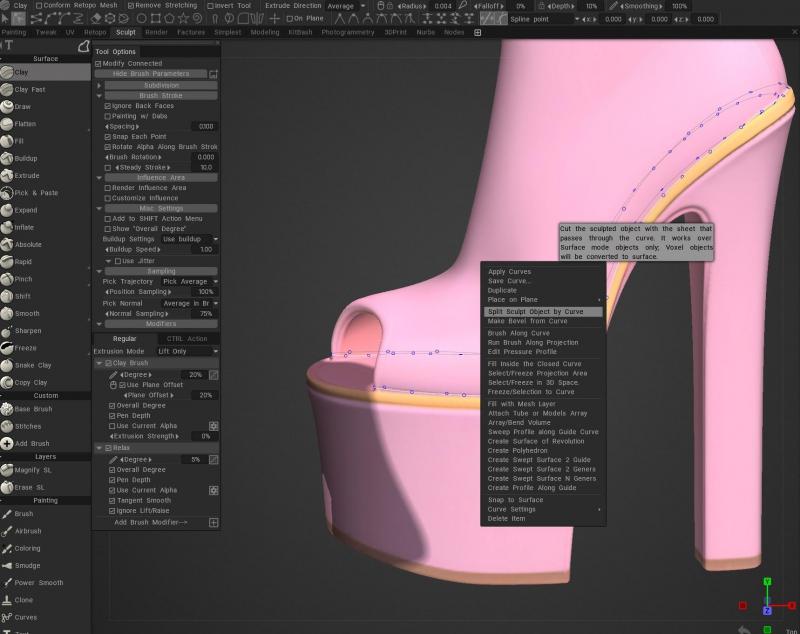Click Add Brush Modifier button

pyautogui.click(x=150, y=522)
